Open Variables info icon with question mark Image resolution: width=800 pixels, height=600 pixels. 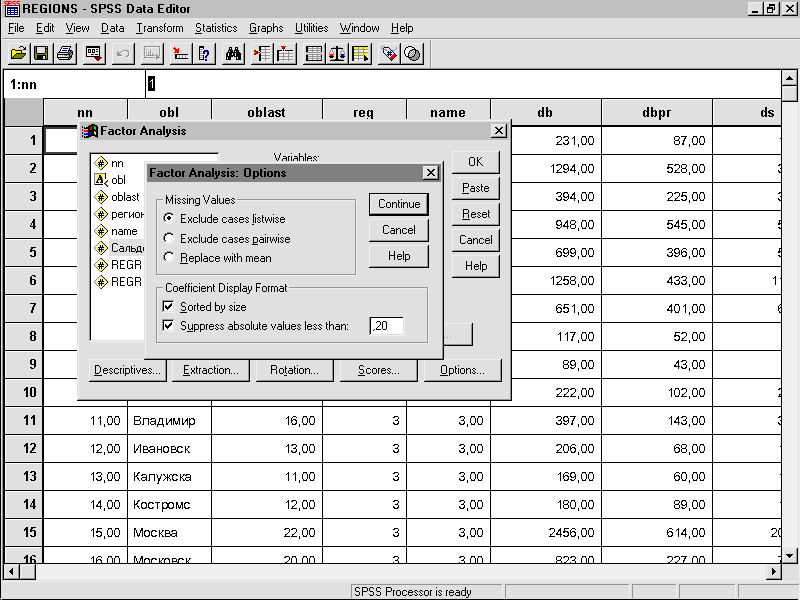point(204,54)
